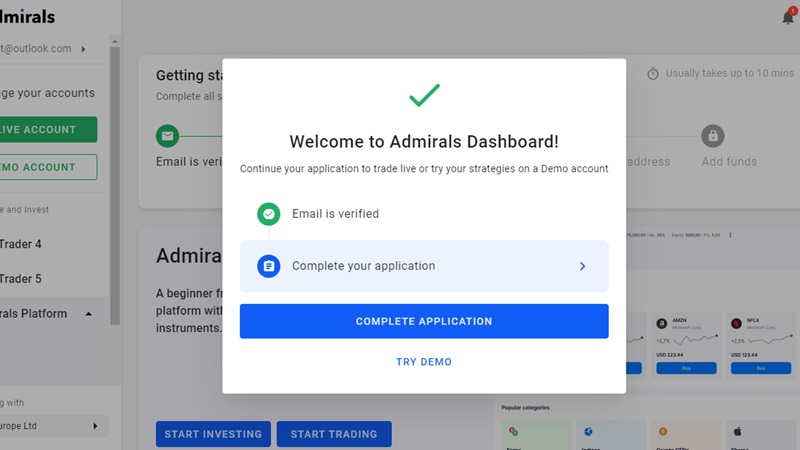Click the TRY DEMO link
The height and width of the screenshot is (450, 800).
point(424,362)
